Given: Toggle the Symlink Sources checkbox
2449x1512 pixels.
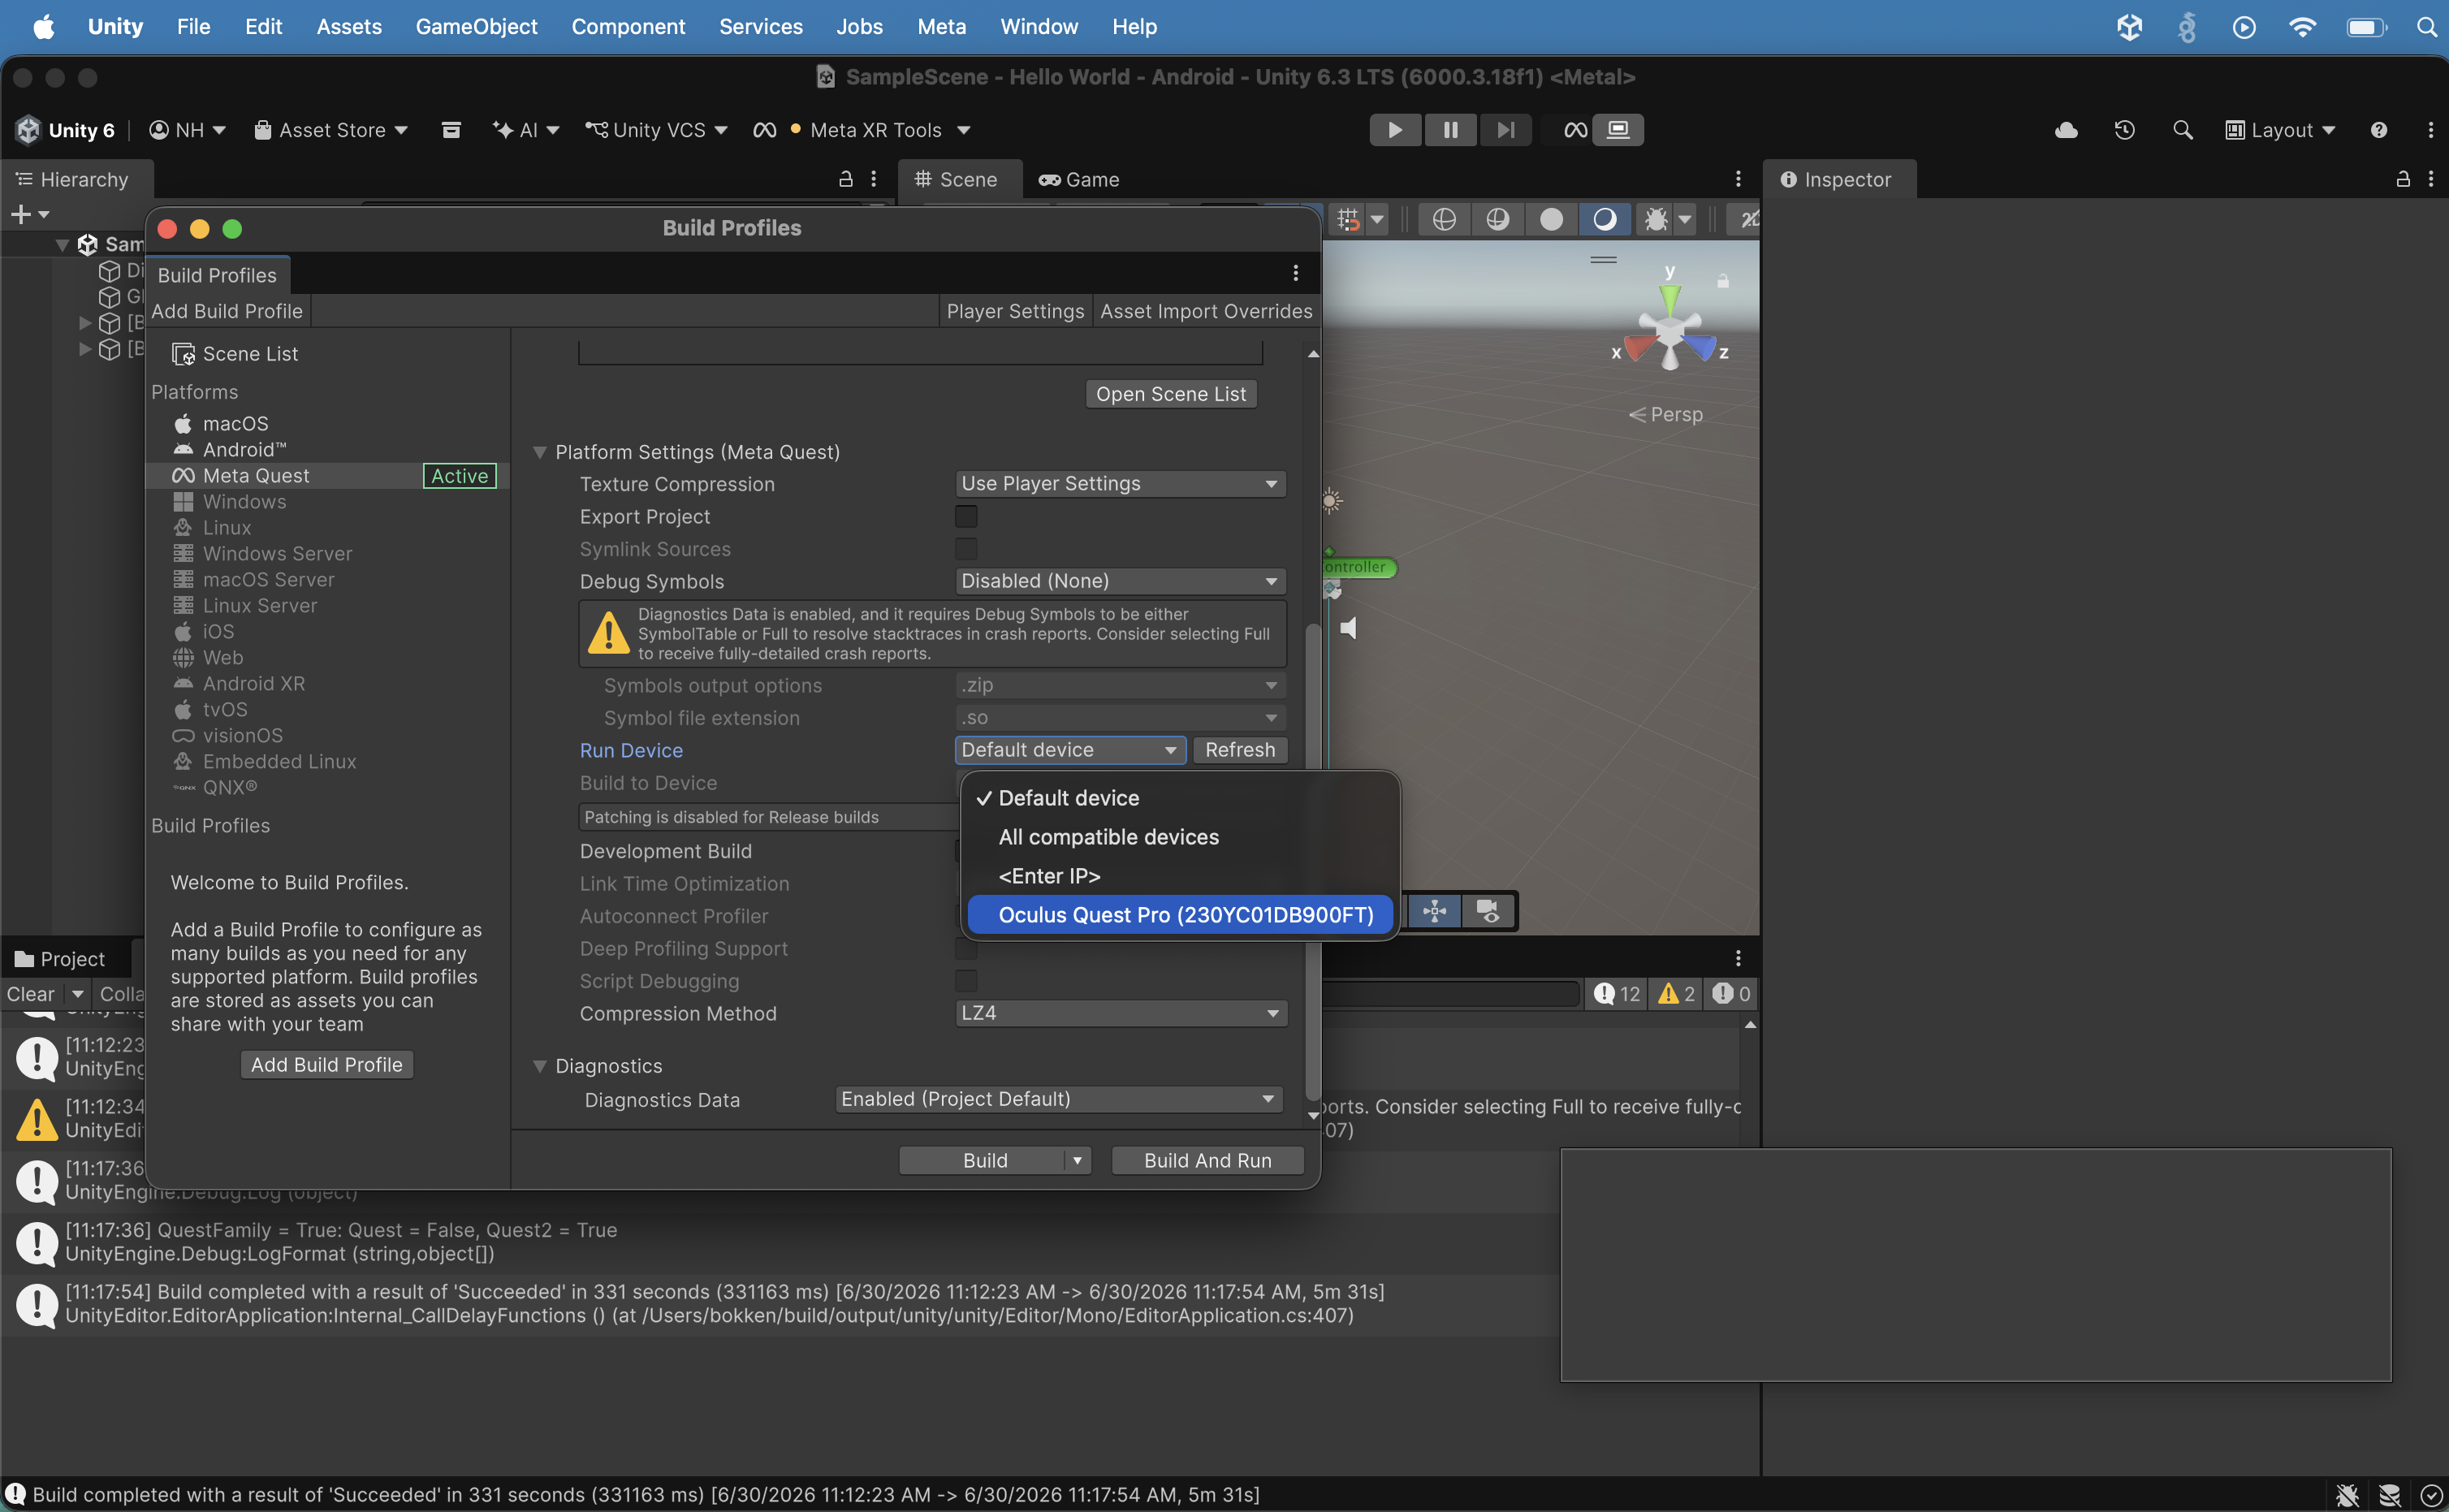Looking at the screenshot, I should (x=966, y=549).
